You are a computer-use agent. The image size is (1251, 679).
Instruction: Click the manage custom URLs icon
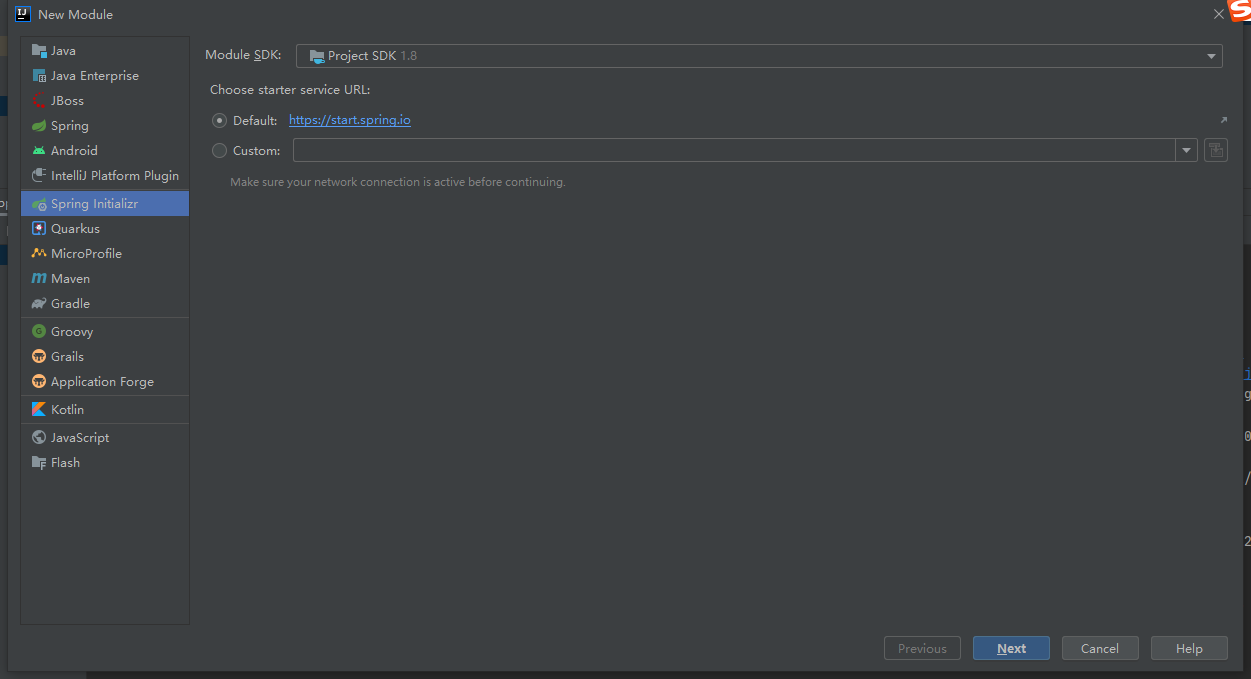1215,150
